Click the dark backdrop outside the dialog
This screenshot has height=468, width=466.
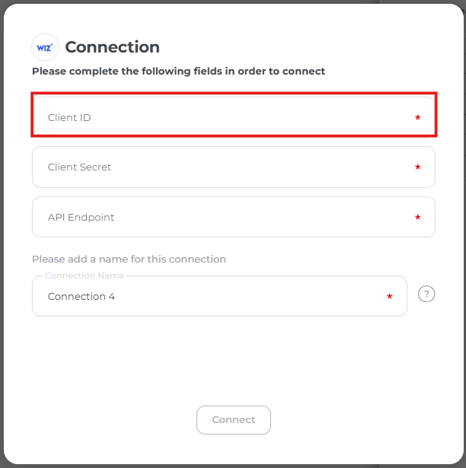pyautogui.click(x=2, y=233)
